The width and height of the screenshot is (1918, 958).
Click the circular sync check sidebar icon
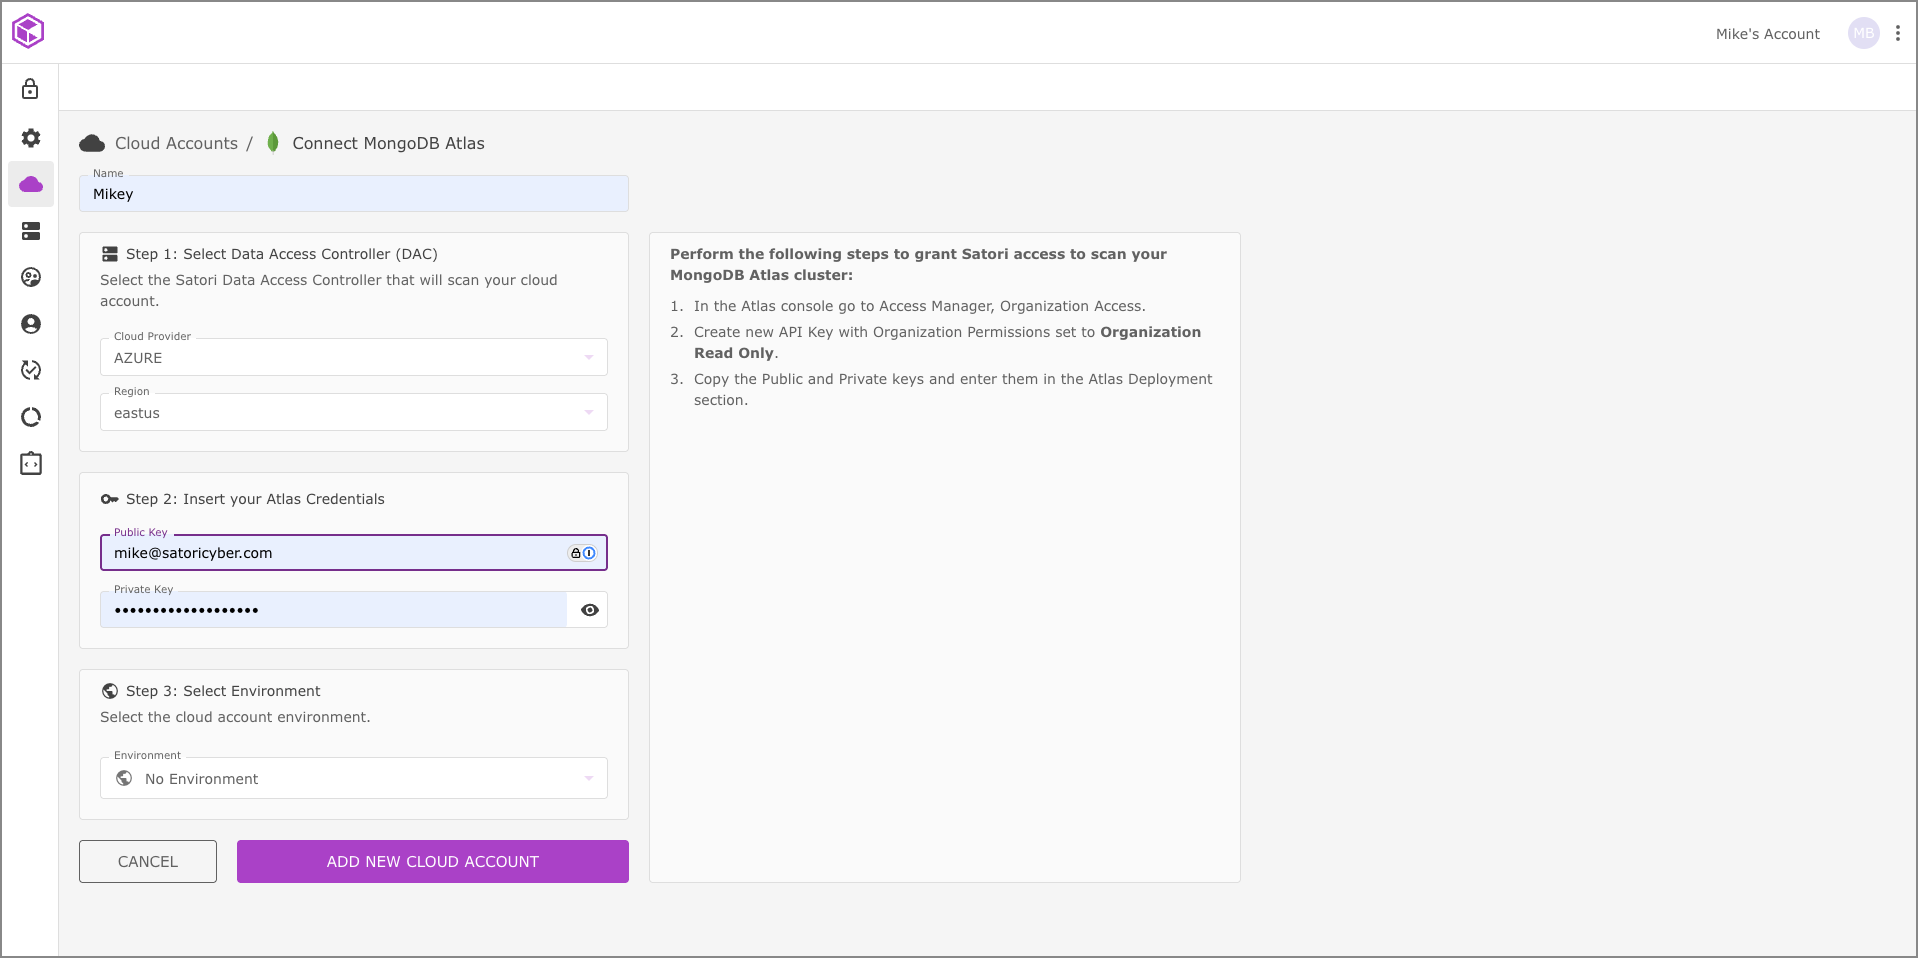click(31, 371)
